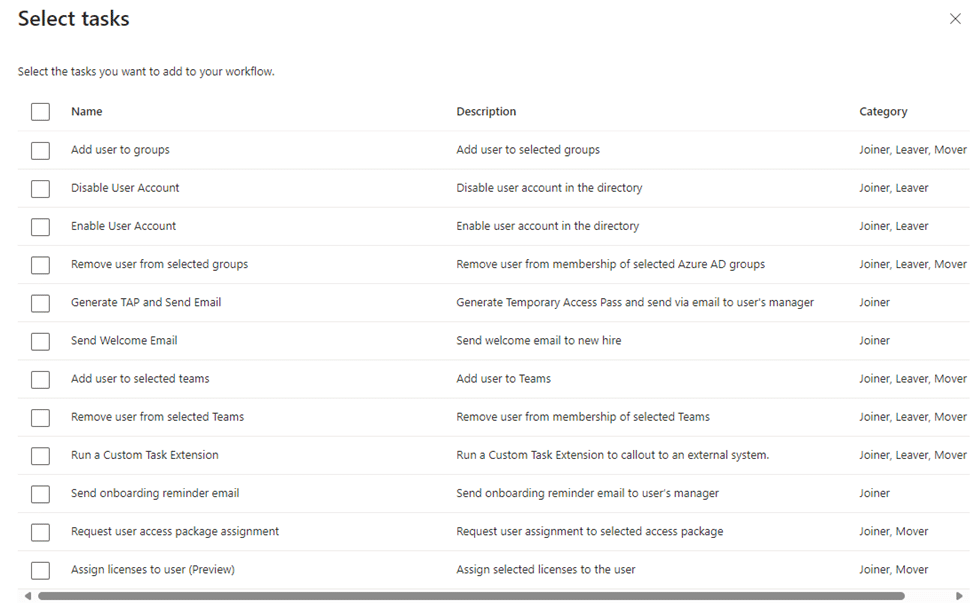This screenshot has width=975, height=608.
Task: Select the Disable User Account checkbox
Action: [x=40, y=188]
